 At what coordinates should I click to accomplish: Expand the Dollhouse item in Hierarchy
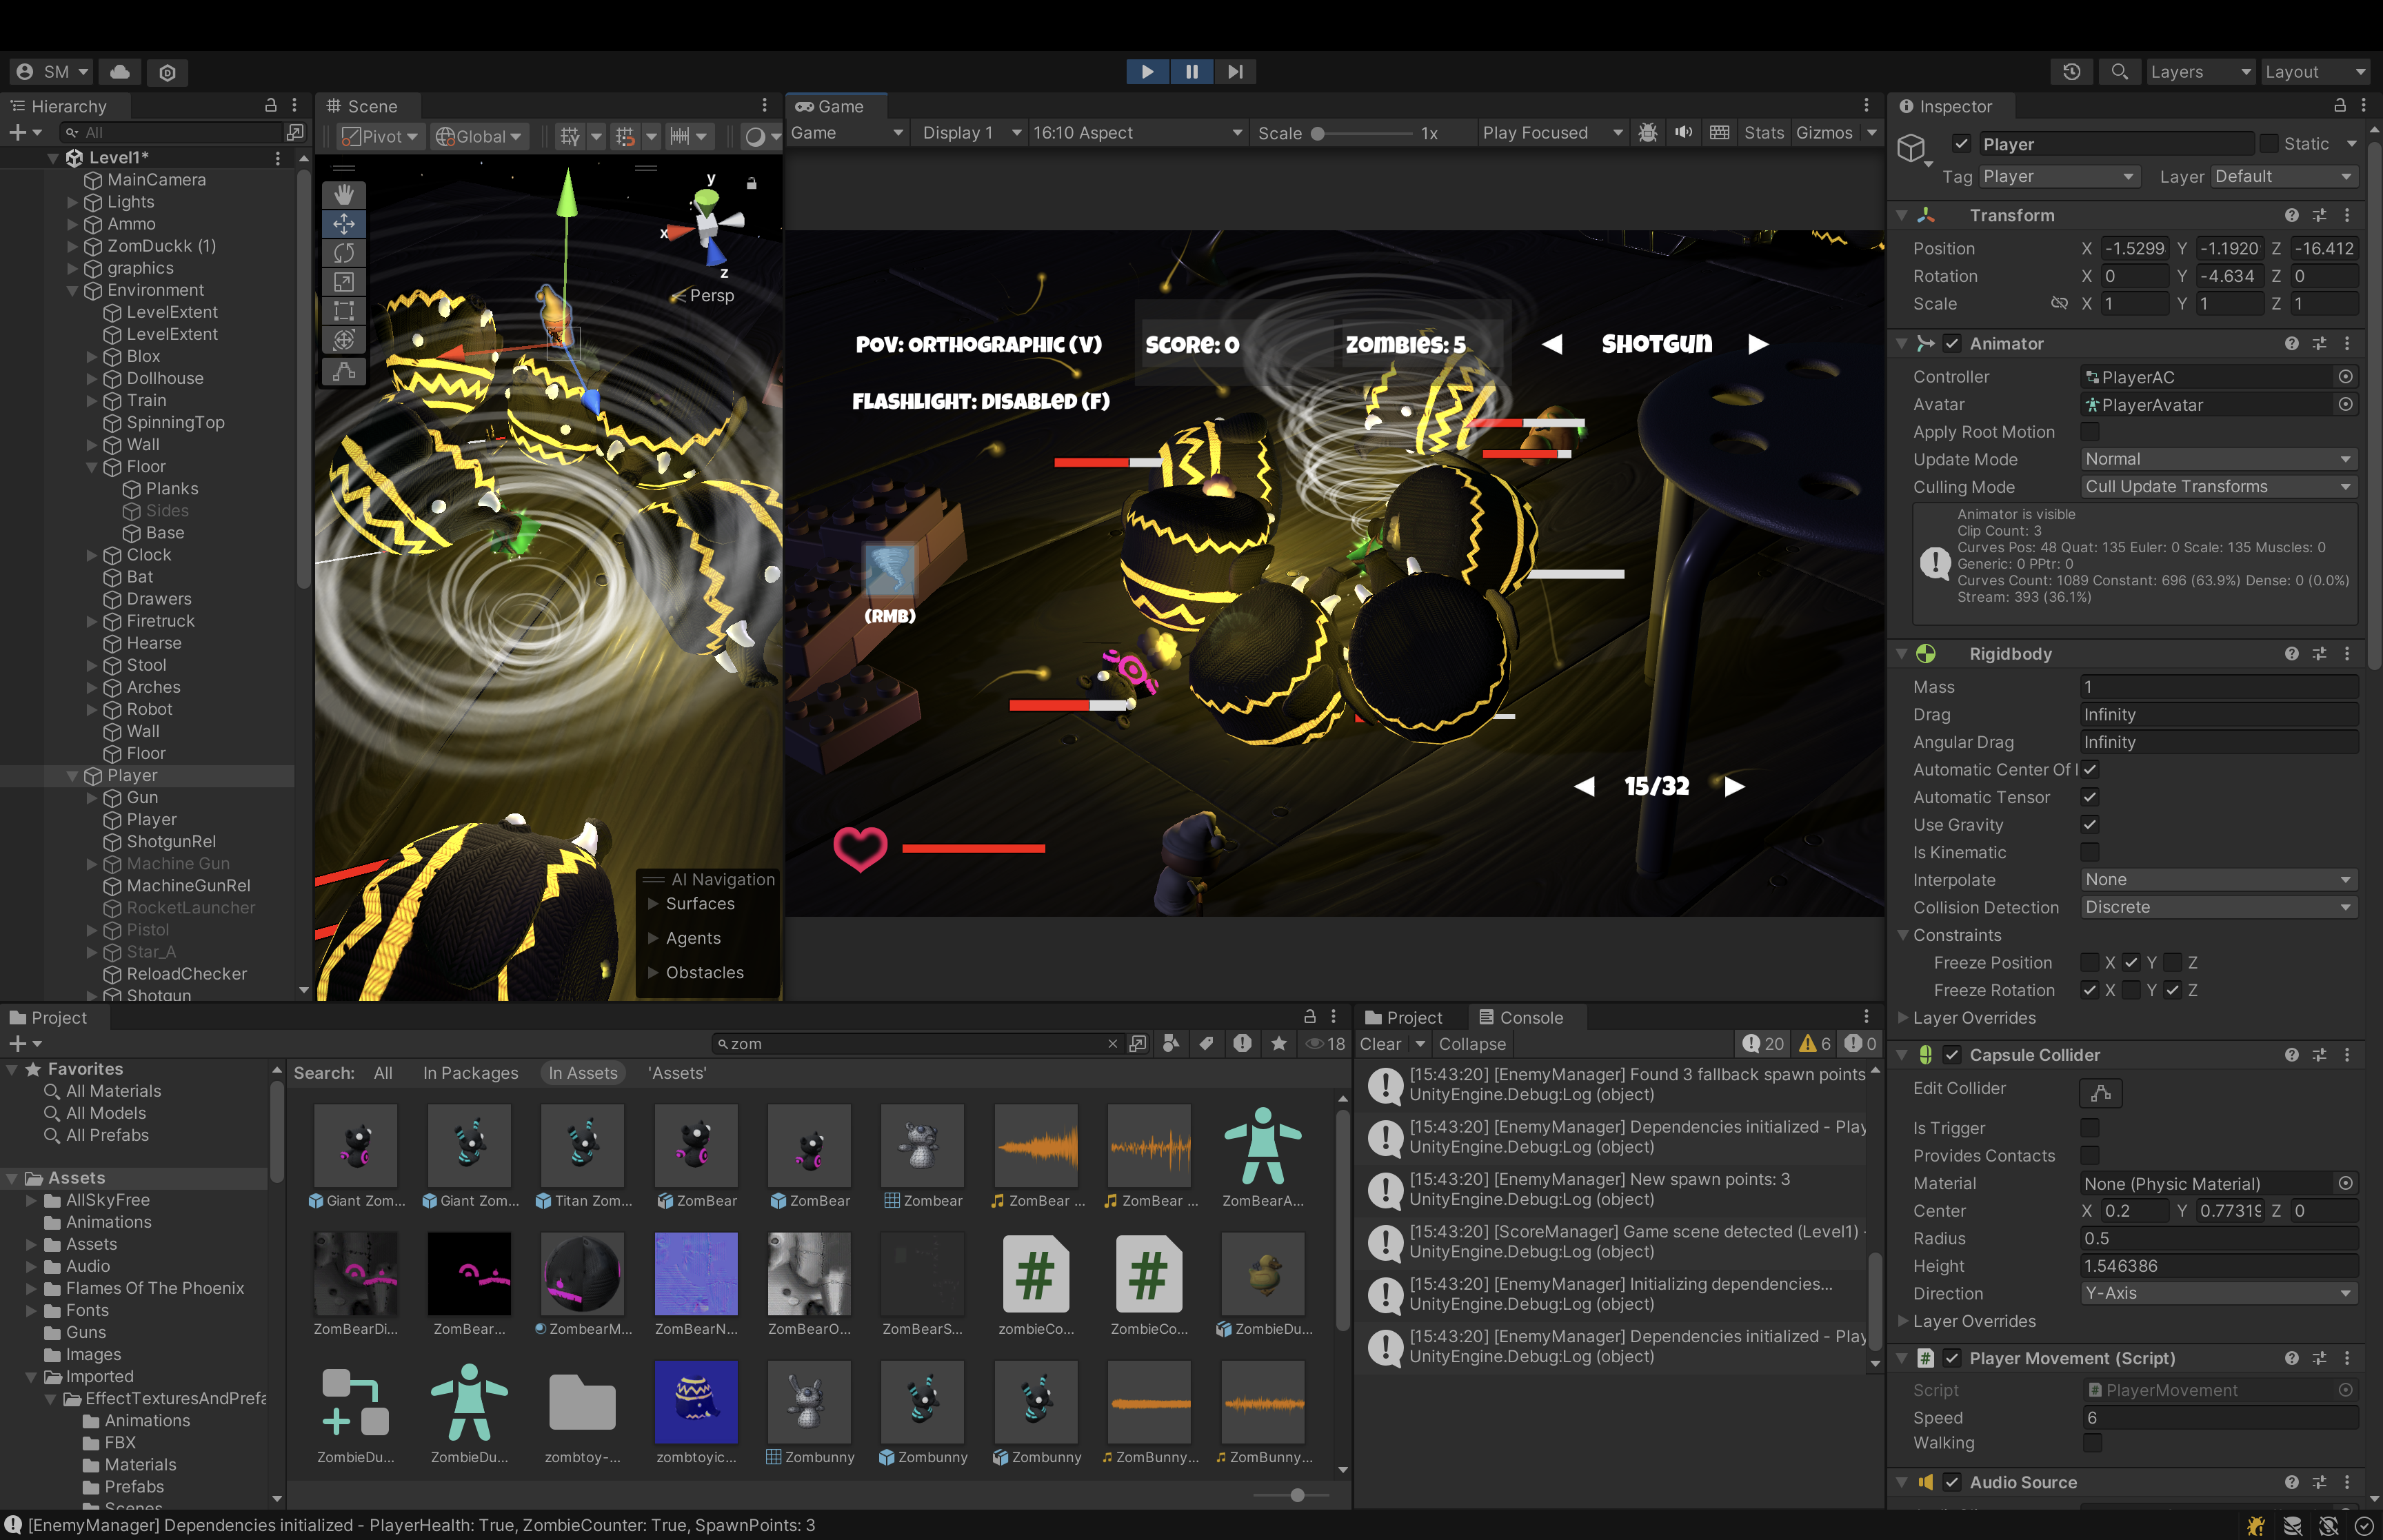point(92,379)
